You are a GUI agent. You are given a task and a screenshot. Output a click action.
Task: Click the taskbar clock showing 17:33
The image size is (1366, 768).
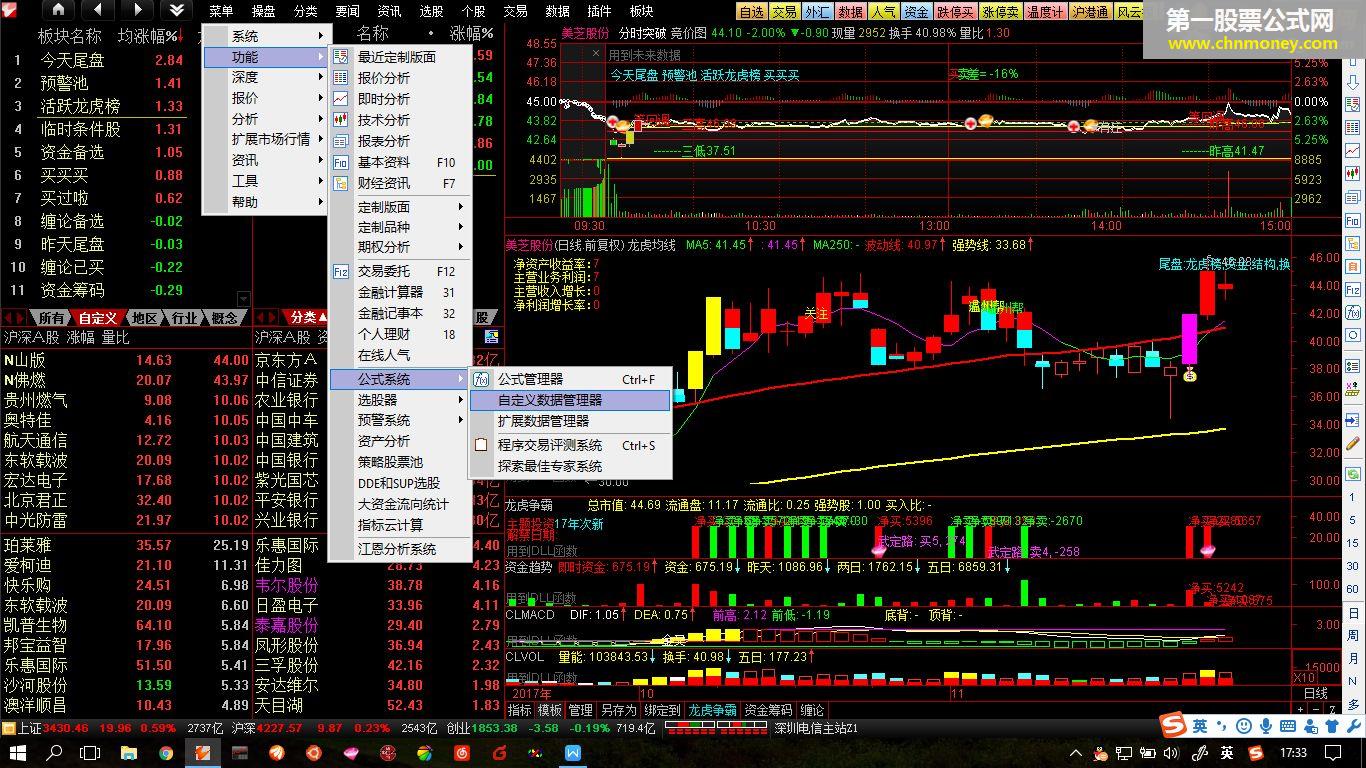pos(1293,752)
